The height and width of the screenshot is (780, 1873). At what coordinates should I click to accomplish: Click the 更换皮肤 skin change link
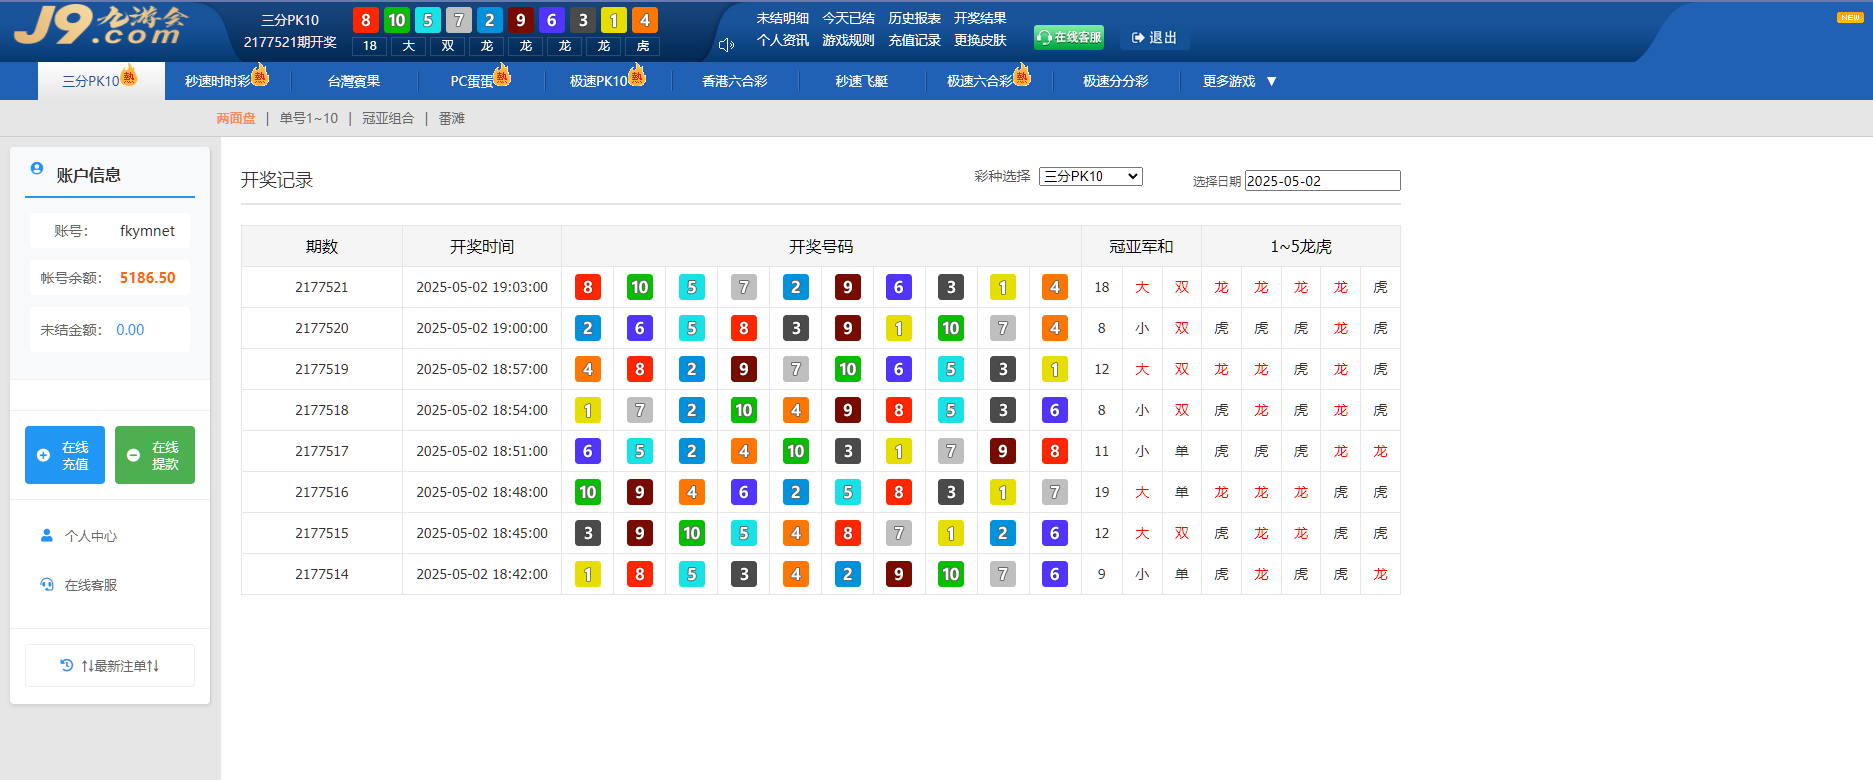click(979, 40)
